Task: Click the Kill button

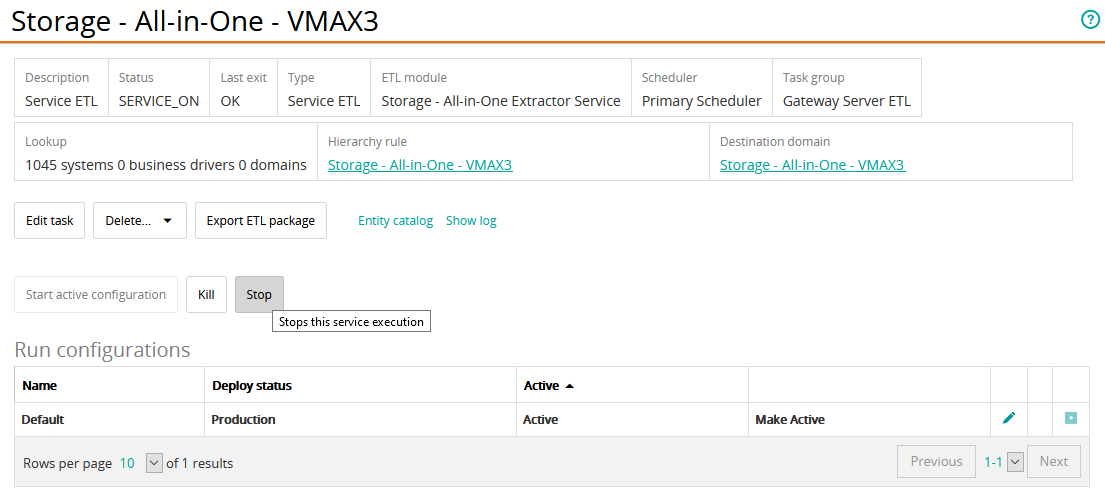Action: [206, 294]
